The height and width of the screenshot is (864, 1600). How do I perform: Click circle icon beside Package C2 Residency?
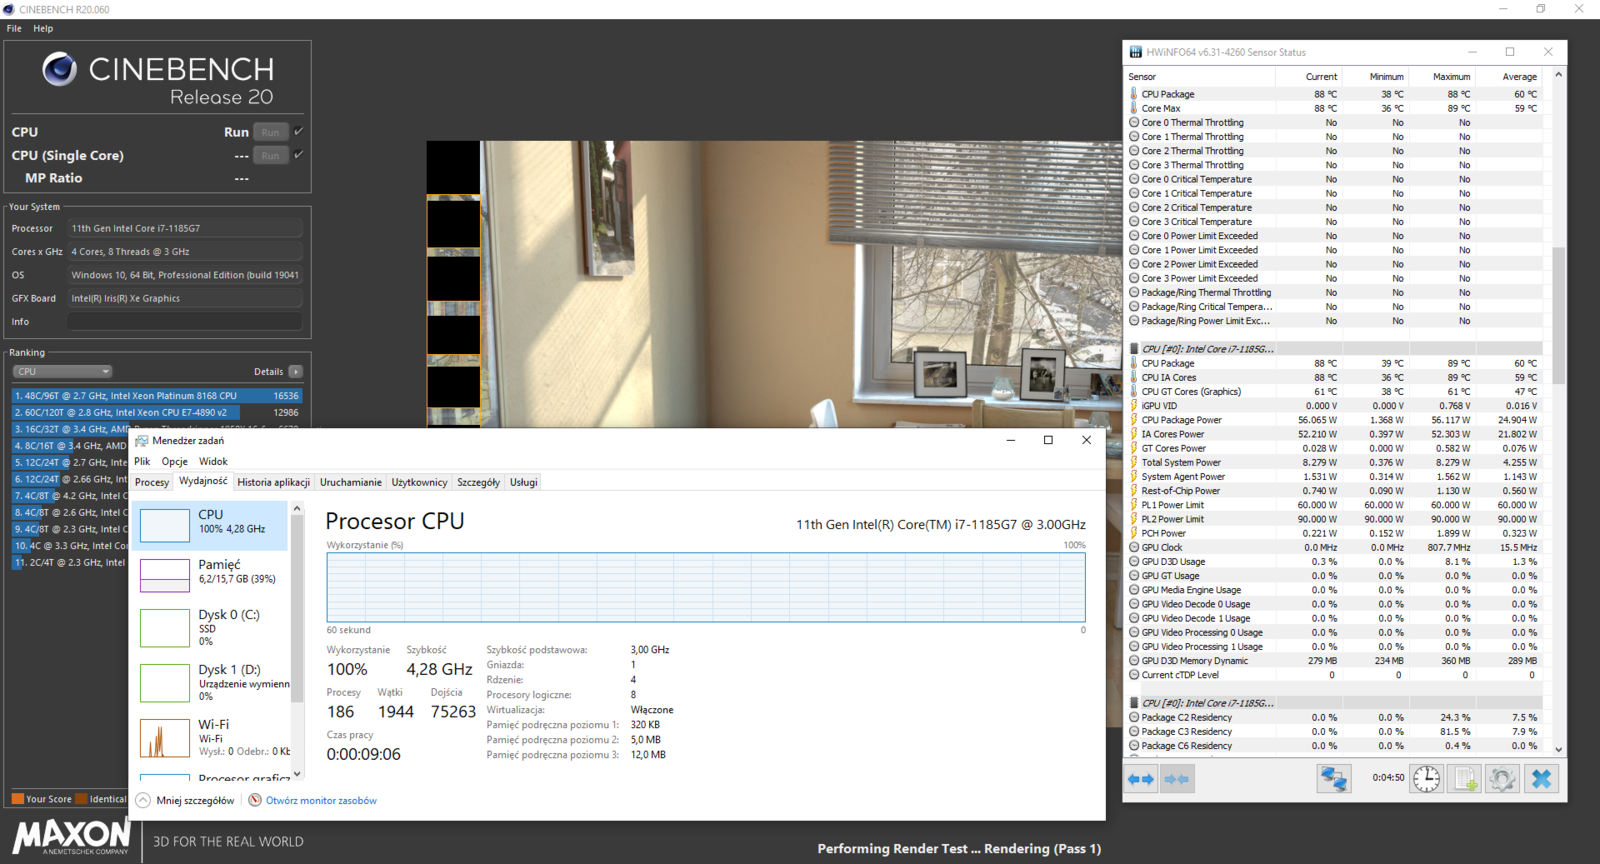(x=1134, y=717)
